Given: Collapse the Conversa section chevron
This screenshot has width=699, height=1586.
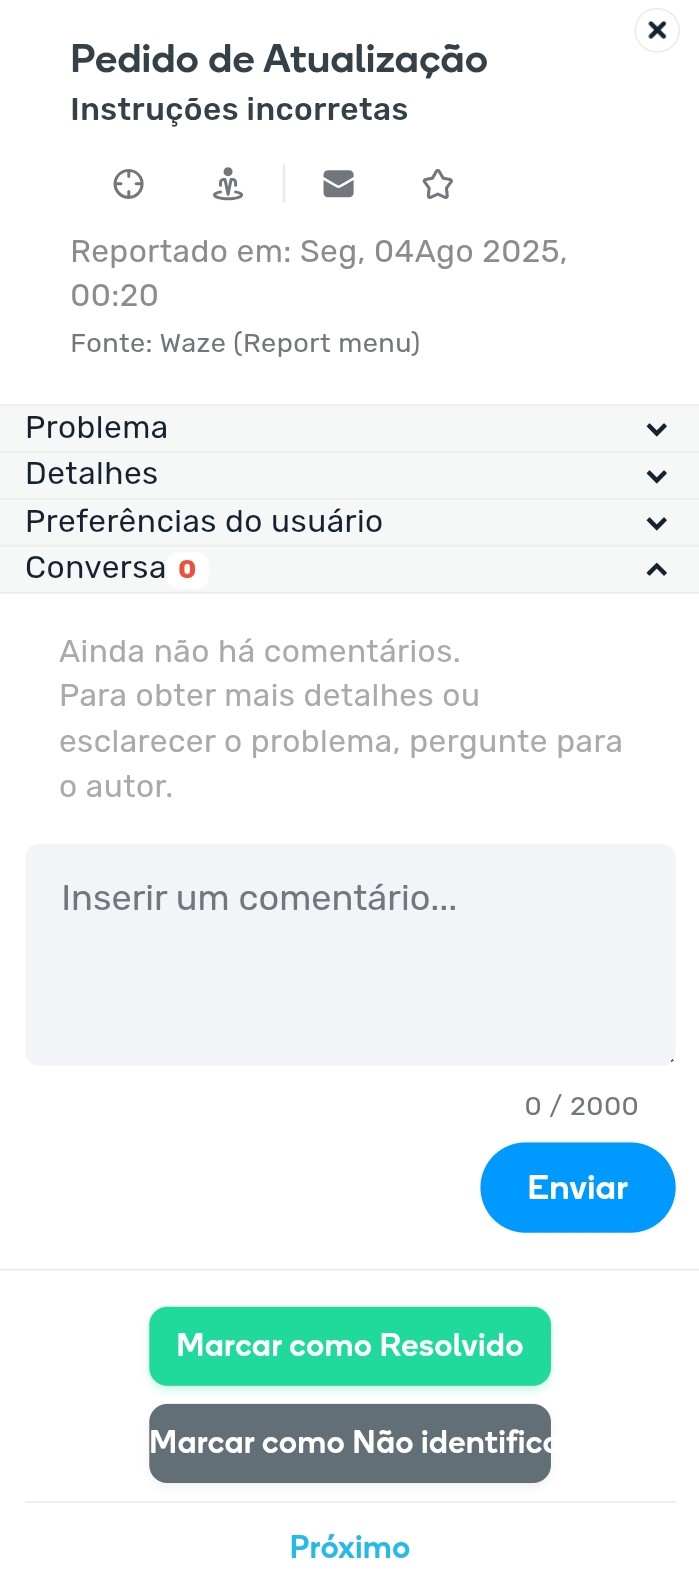Looking at the screenshot, I should 656,569.
